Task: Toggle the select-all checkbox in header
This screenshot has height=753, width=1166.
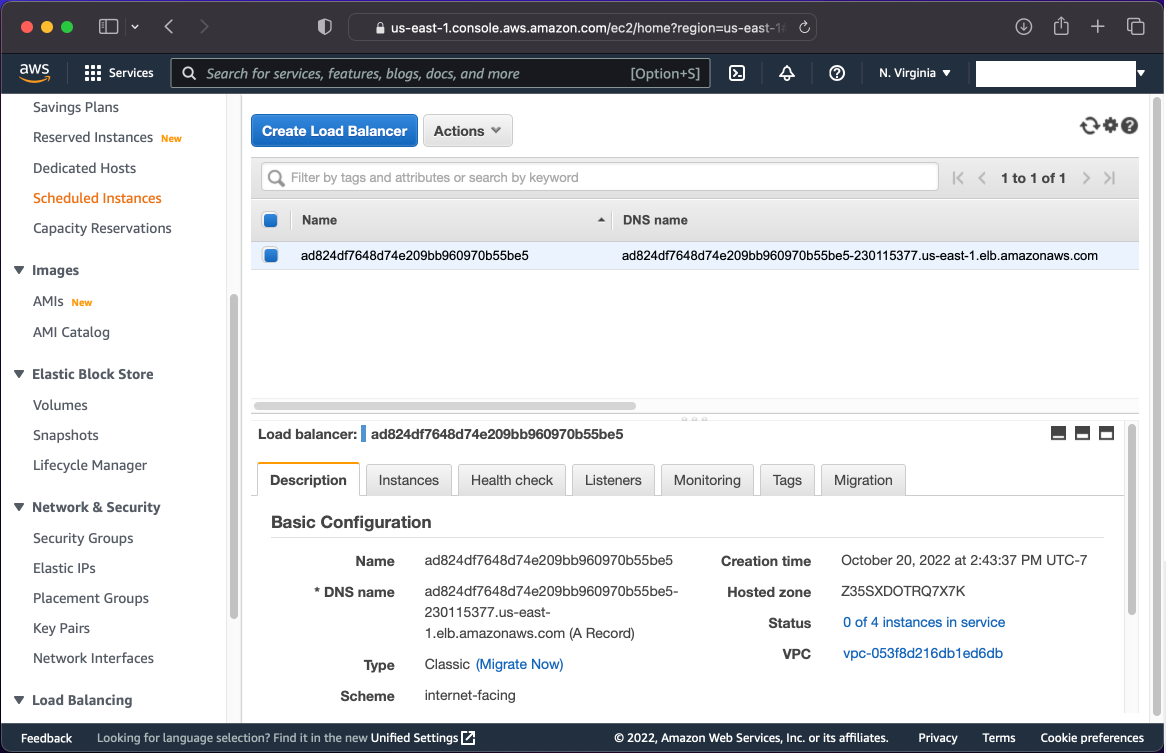Action: pyautogui.click(x=270, y=220)
